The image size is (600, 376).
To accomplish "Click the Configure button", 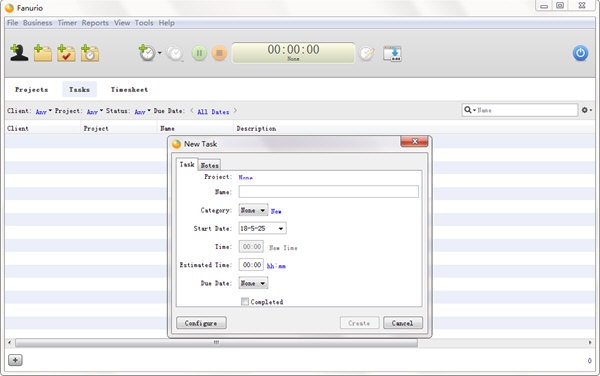I will (201, 323).
